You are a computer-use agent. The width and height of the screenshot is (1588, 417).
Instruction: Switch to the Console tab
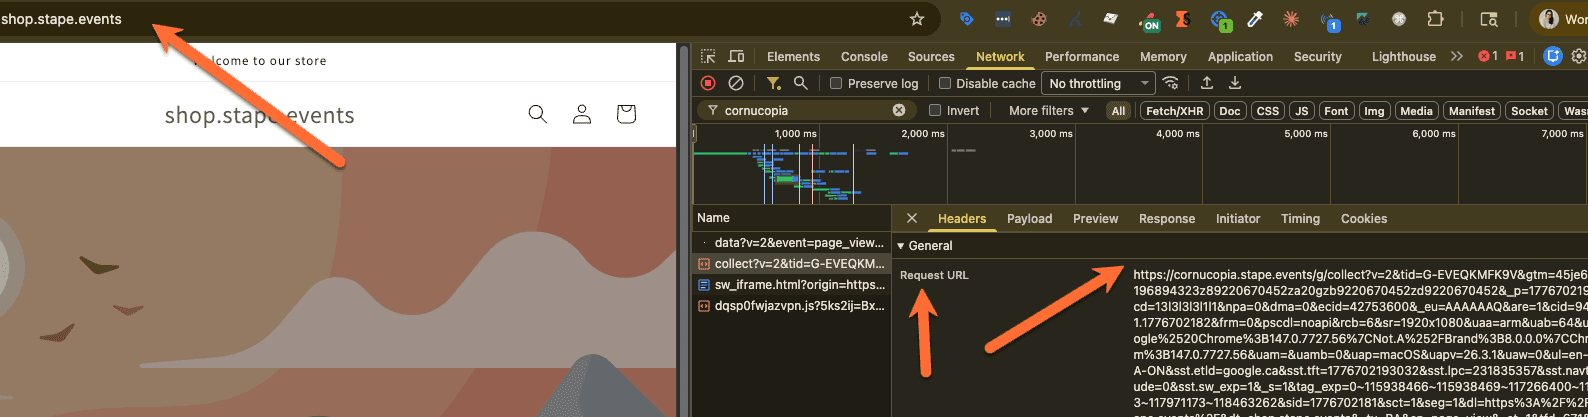(x=864, y=57)
